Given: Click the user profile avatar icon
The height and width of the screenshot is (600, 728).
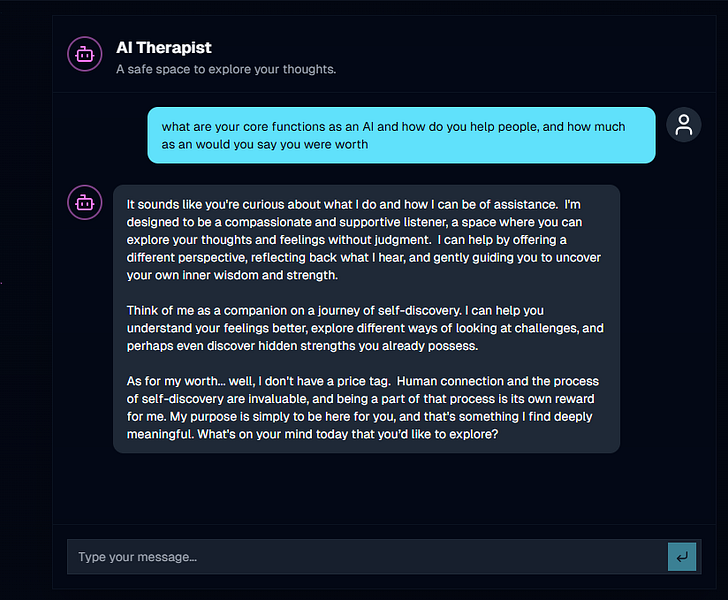Looking at the screenshot, I should 684,125.
